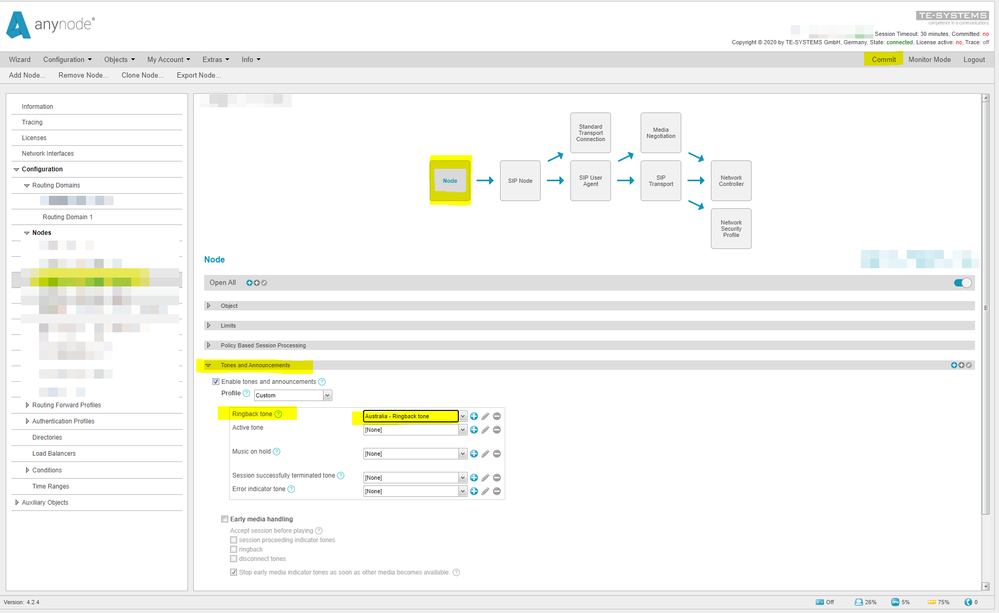This screenshot has height=613, width=999.
Task: Click the telephone icon in status bar
Action: [968, 602]
